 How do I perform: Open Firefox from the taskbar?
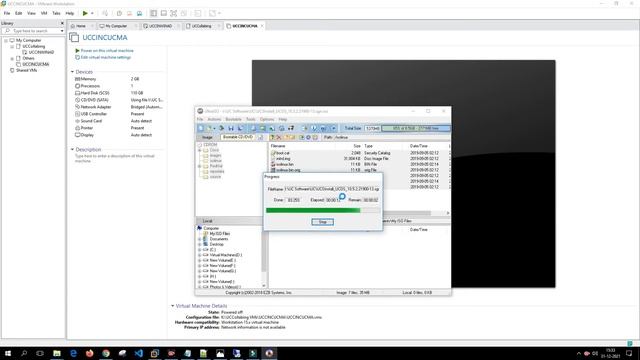tap(89, 353)
